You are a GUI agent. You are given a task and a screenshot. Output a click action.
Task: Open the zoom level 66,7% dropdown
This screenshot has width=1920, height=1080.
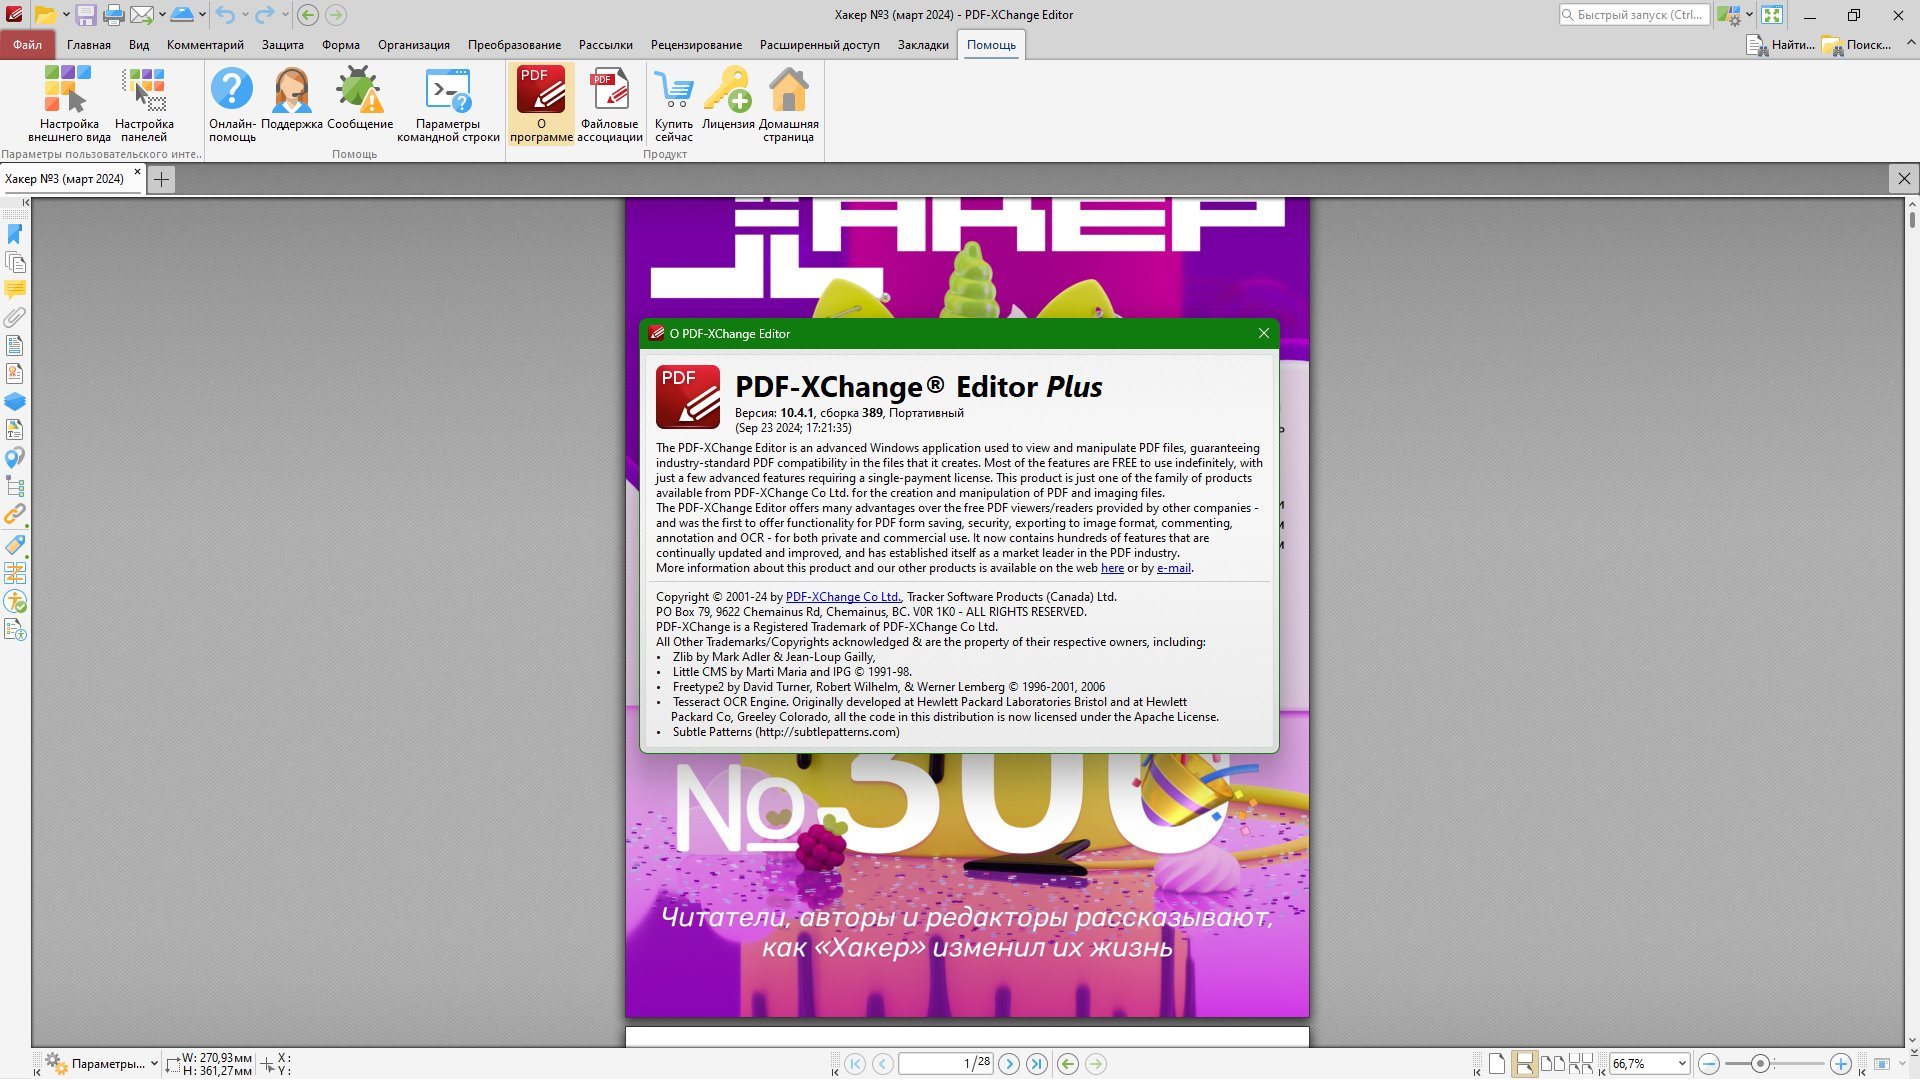pyautogui.click(x=1682, y=1064)
